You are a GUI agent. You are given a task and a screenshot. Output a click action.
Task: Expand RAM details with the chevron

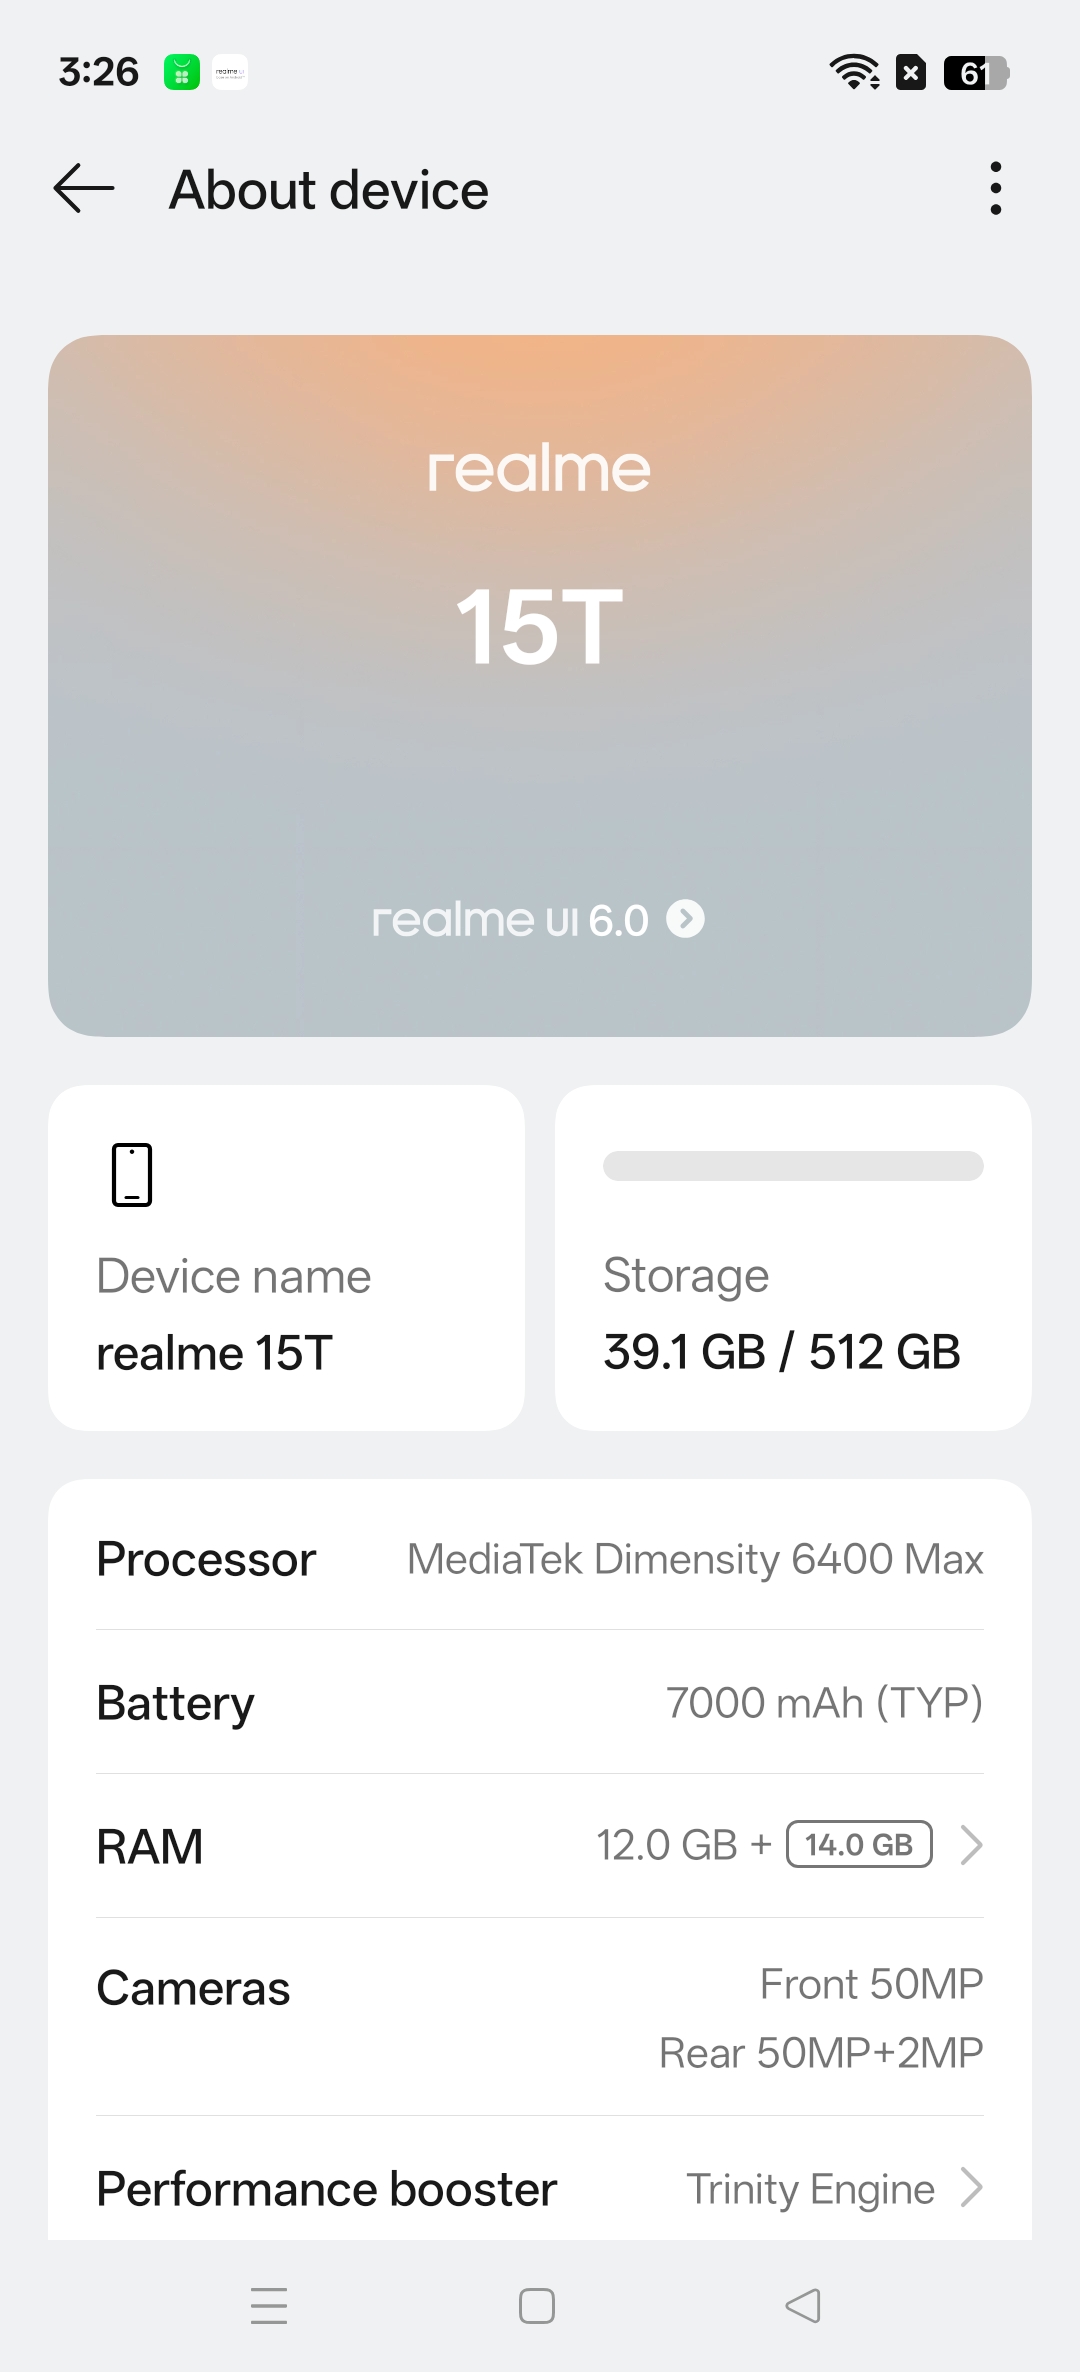(x=971, y=1845)
